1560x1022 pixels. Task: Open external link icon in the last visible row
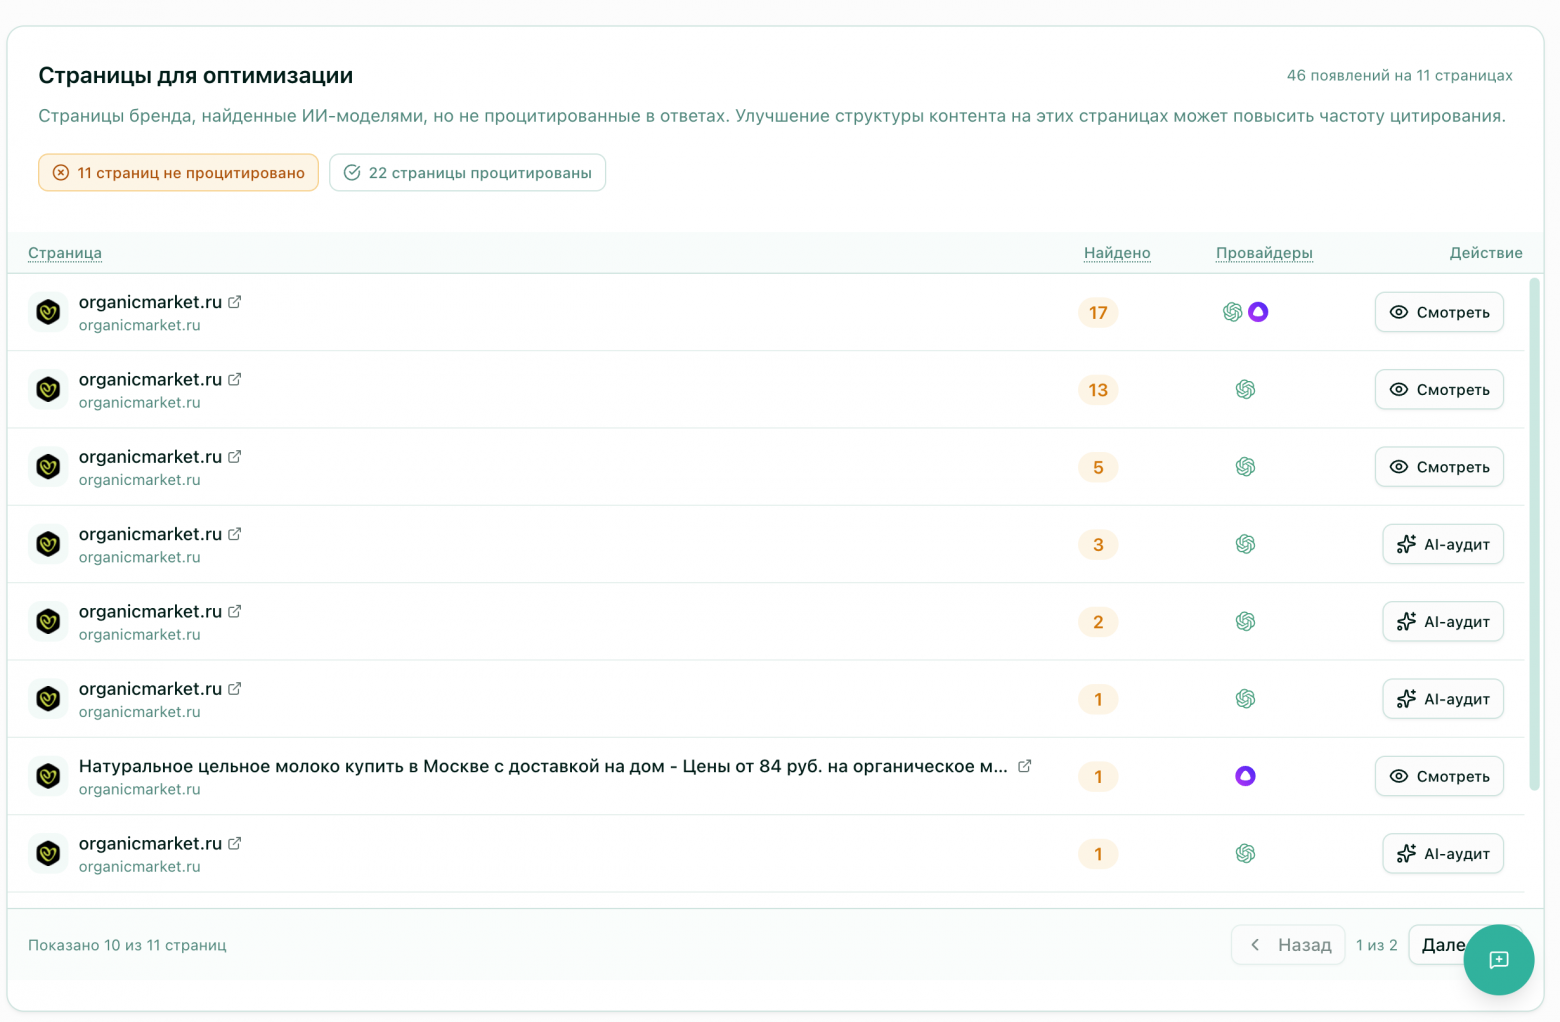(x=234, y=843)
